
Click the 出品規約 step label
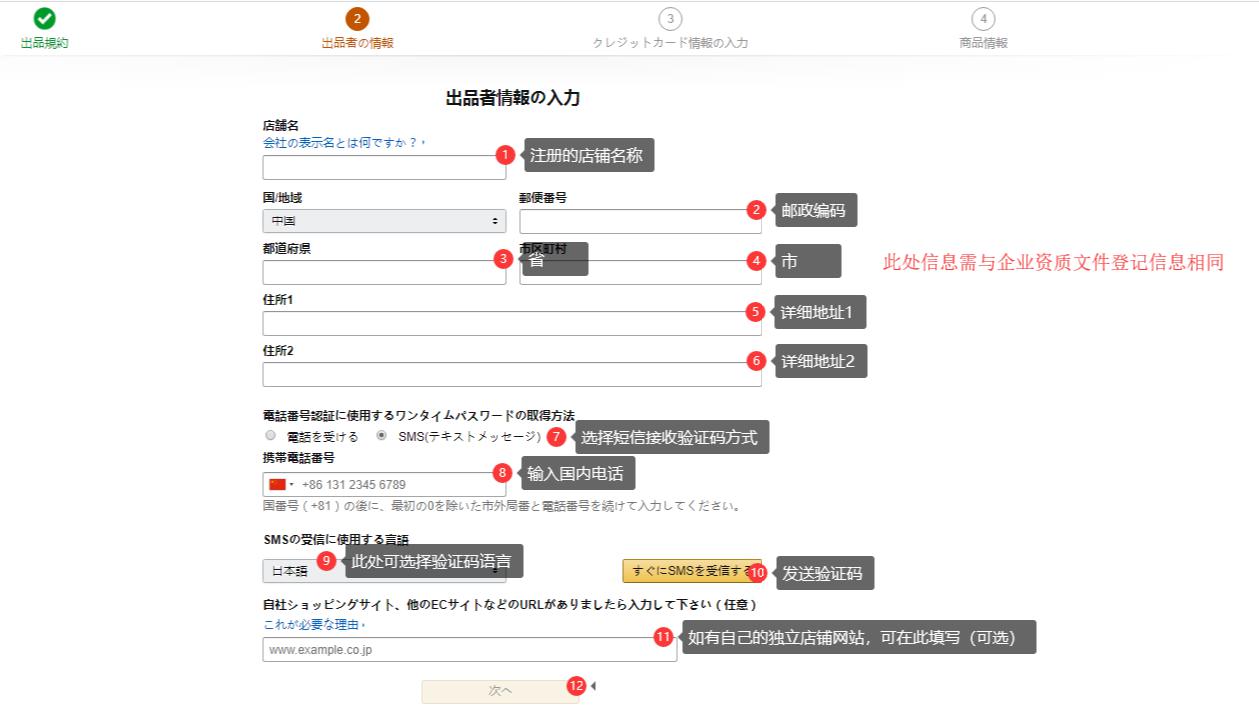(44, 43)
